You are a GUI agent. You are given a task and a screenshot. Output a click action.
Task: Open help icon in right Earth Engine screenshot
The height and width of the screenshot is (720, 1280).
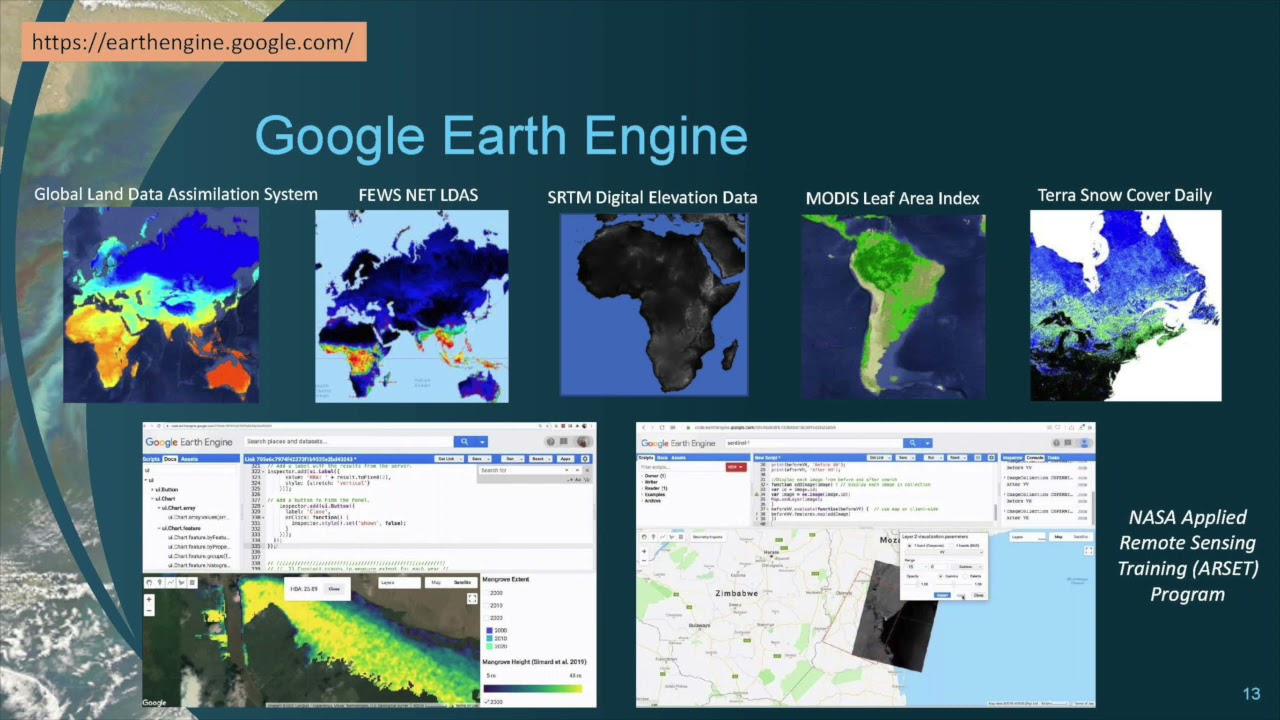point(1056,443)
